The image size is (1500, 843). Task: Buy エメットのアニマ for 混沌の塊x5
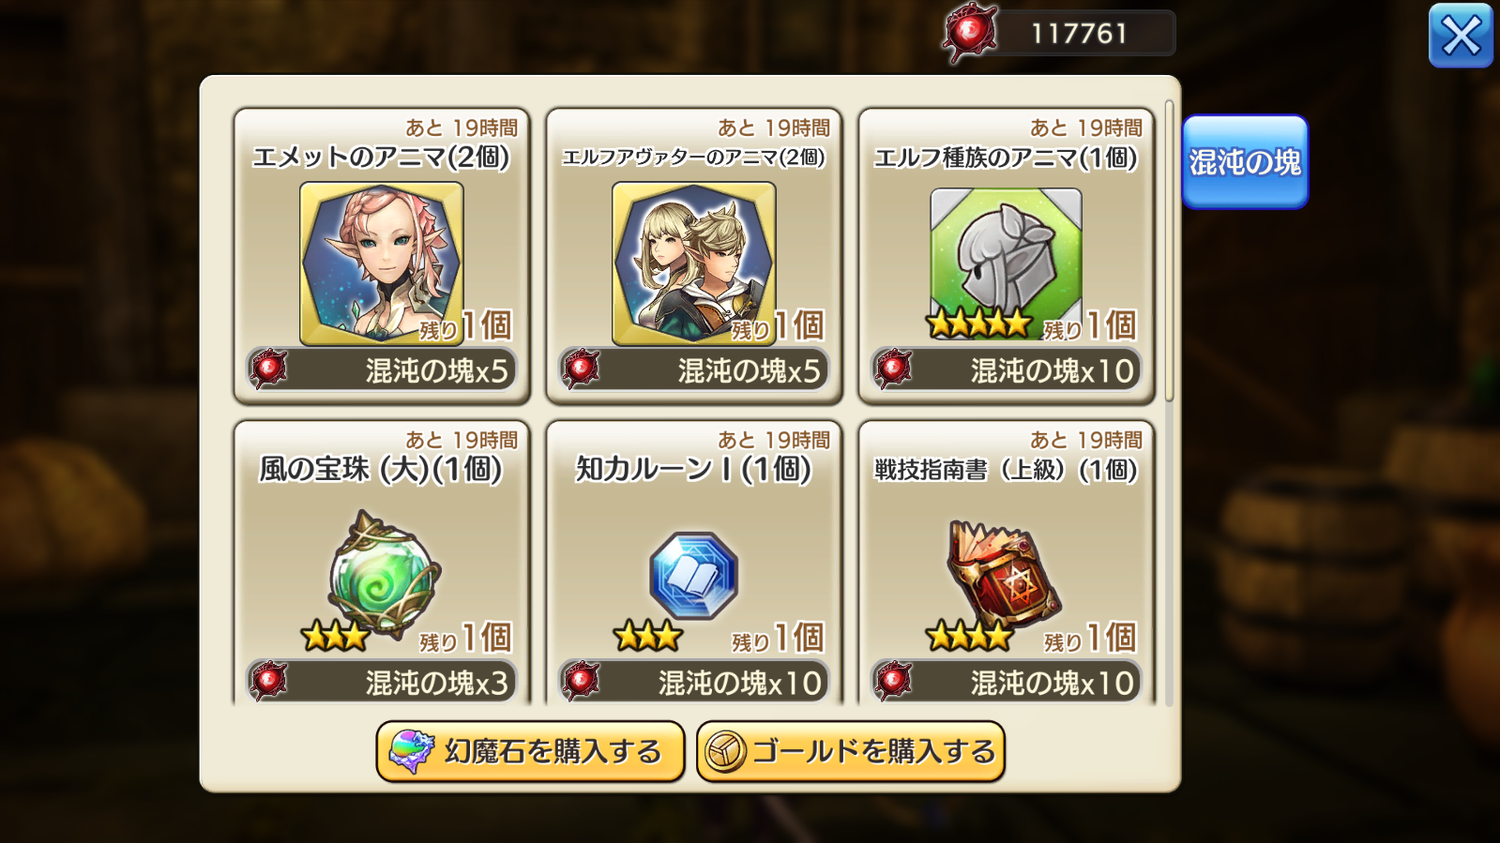382,370
